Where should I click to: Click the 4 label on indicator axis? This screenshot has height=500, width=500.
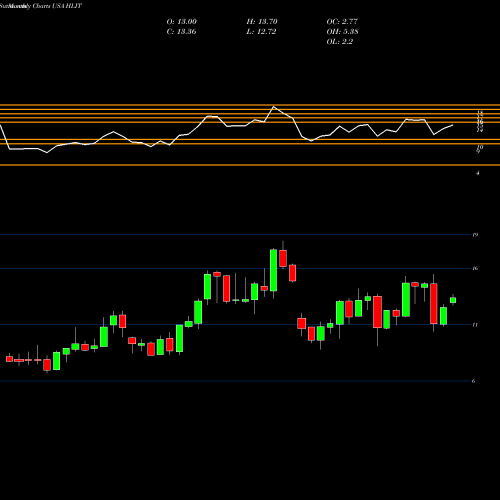click(x=478, y=173)
